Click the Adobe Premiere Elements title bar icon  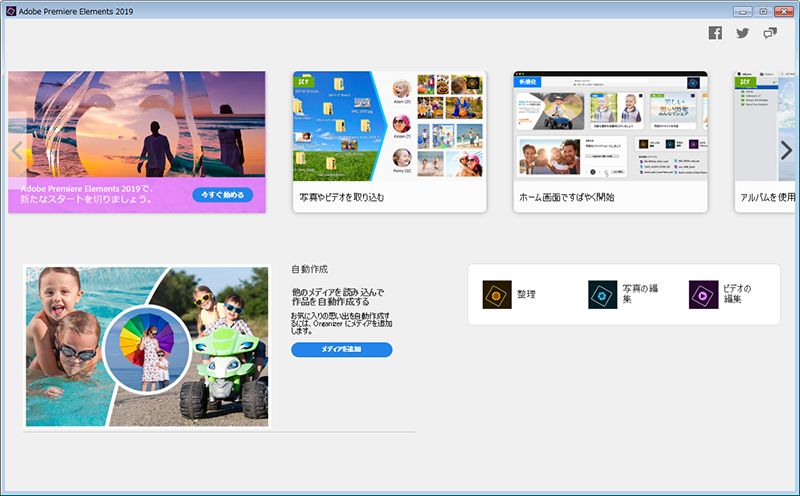tap(11, 11)
